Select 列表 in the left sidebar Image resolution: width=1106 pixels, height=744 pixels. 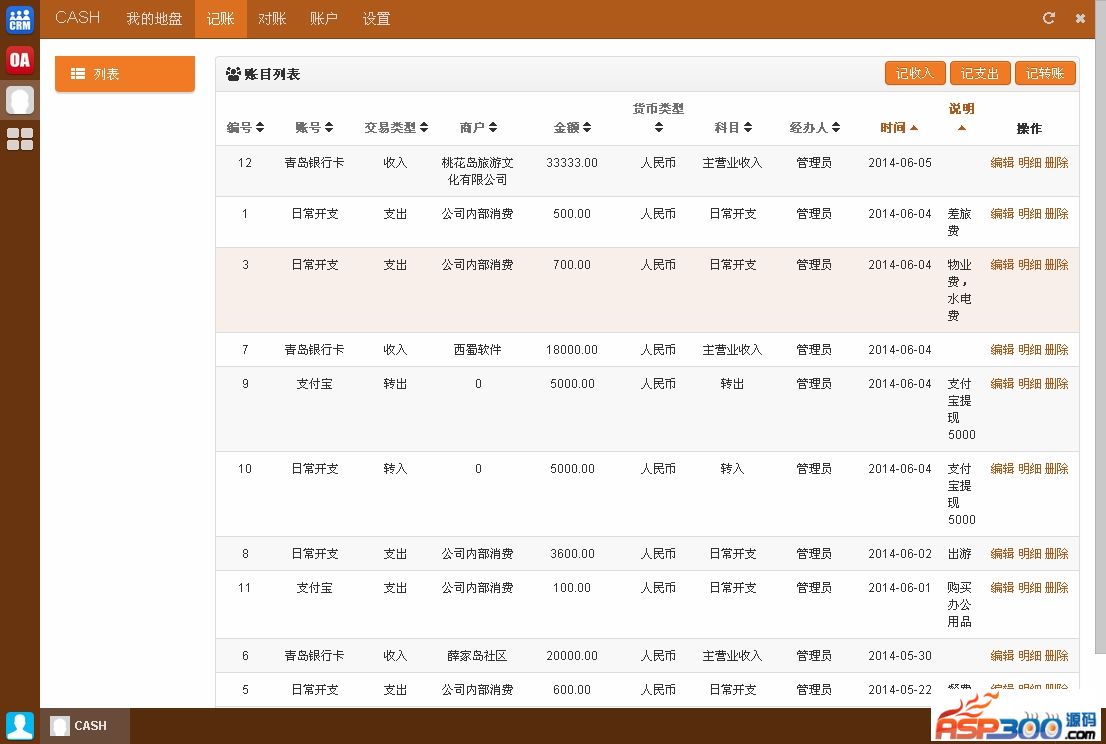(x=124, y=74)
